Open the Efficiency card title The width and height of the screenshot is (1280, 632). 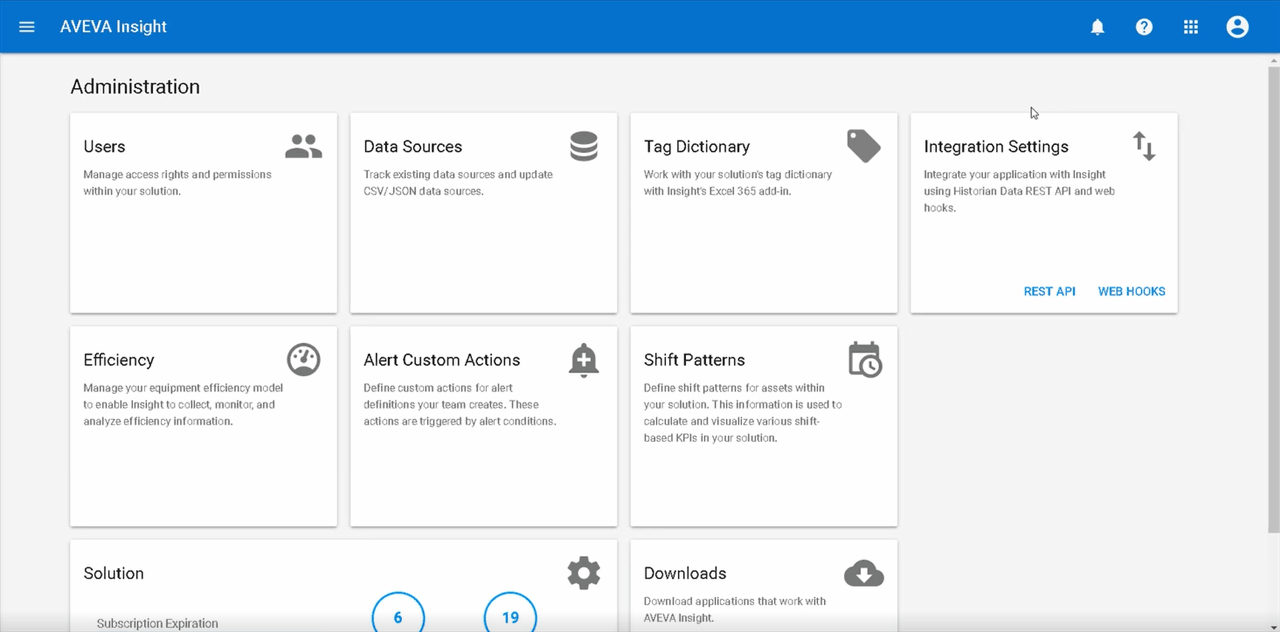click(119, 360)
